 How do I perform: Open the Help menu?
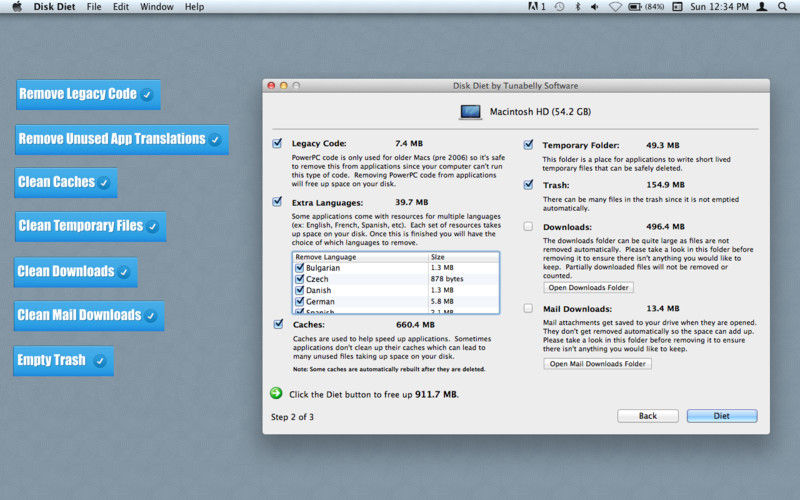tap(194, 7)
